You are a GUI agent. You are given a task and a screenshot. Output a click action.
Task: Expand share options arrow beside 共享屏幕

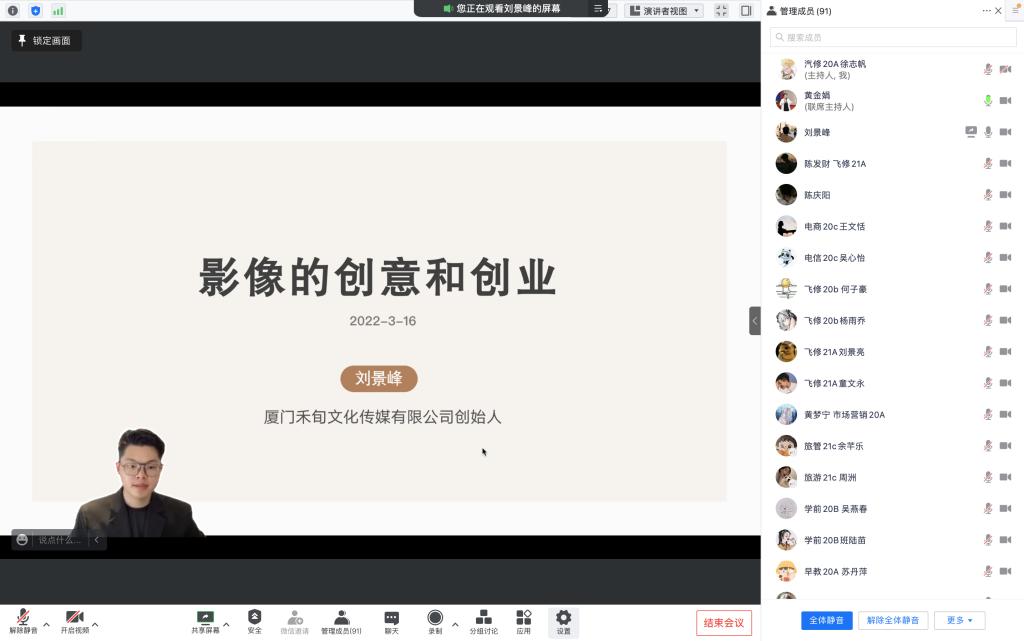(x=226, y=625)
